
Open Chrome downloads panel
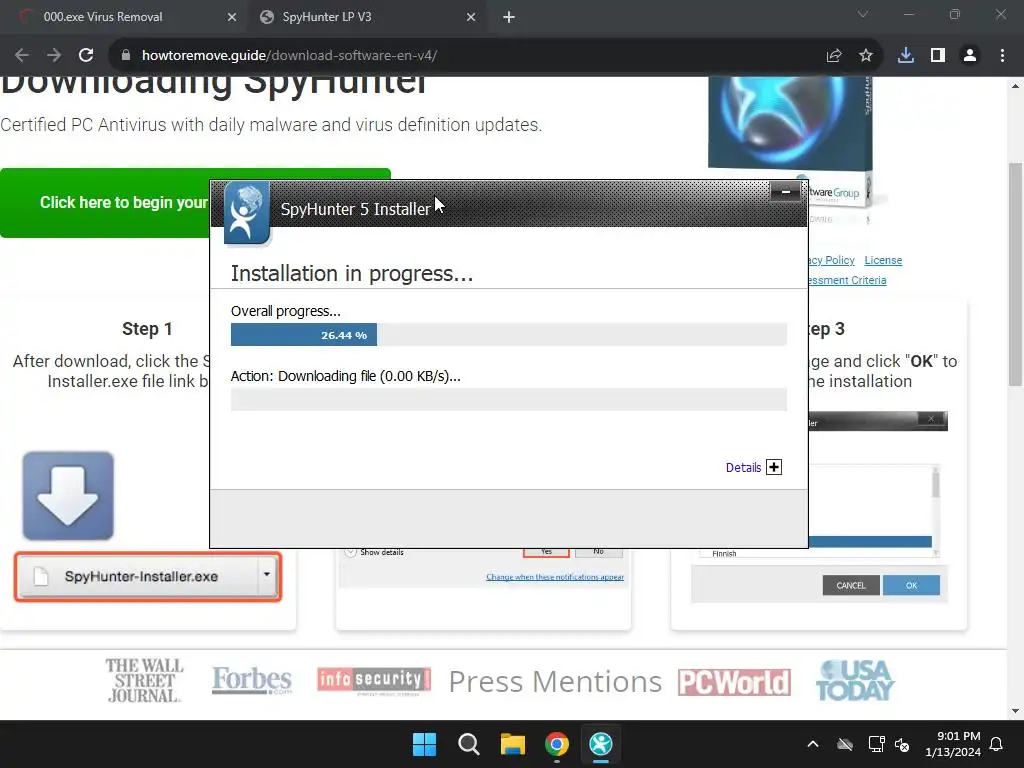pos(906,56)
